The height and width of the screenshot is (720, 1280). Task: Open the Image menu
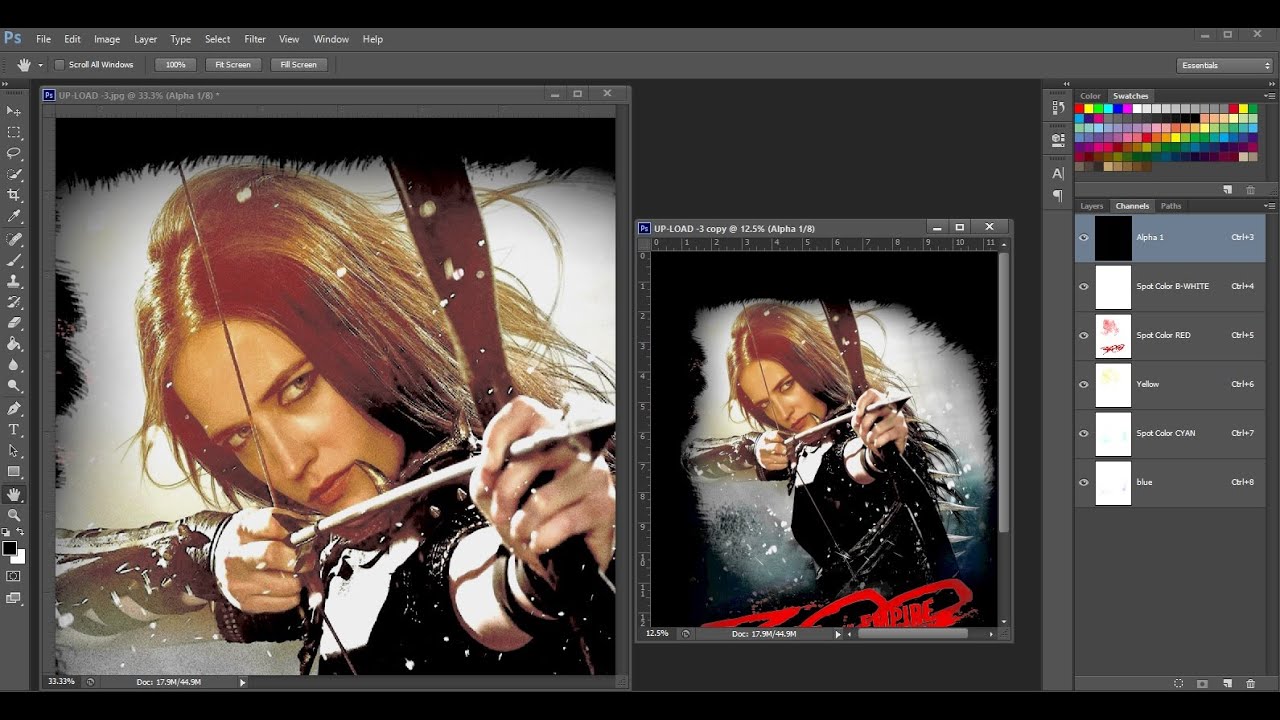(107, 39)
